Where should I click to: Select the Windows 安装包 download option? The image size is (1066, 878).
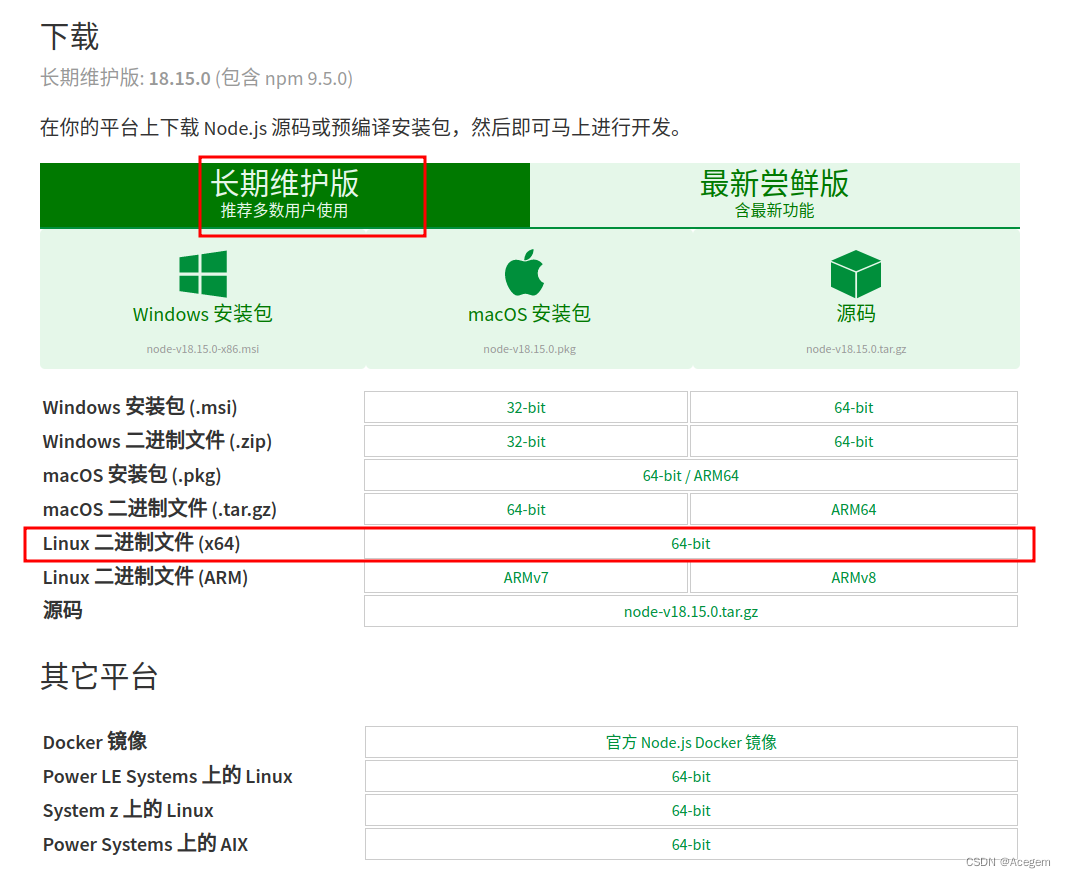[x=203, y=312]
